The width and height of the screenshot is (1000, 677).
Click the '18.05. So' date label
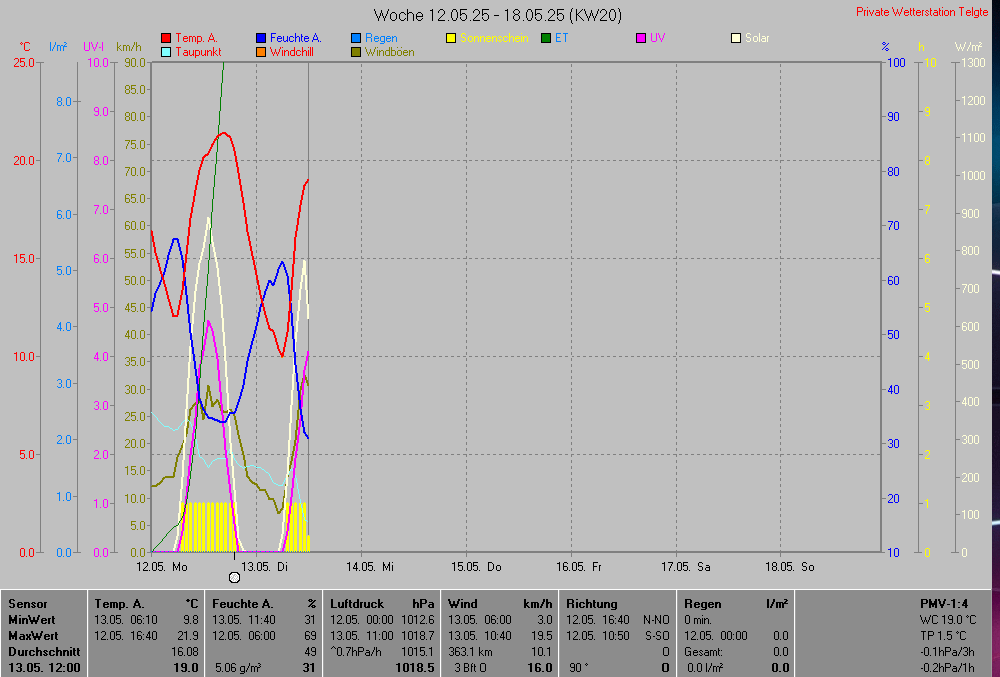pyautogui.click(x=790, y=567)
